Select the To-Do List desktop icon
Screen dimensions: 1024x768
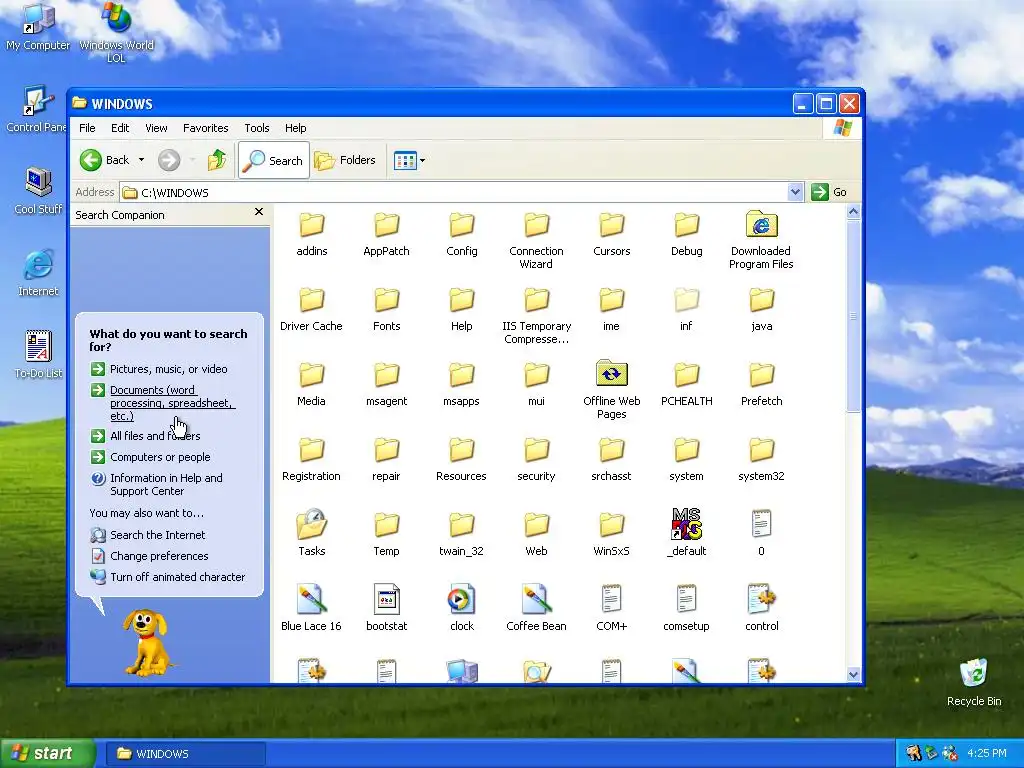point(38,355)
